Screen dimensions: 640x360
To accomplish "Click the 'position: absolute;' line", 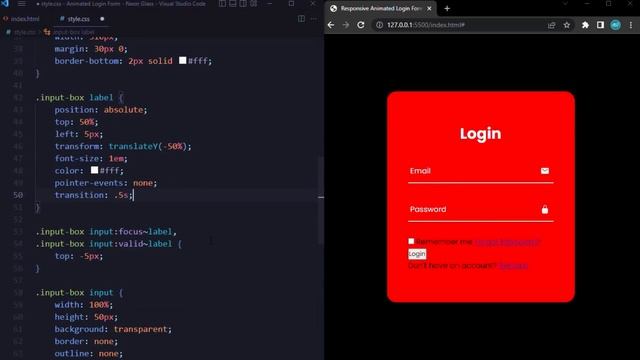I will [101, 110].
